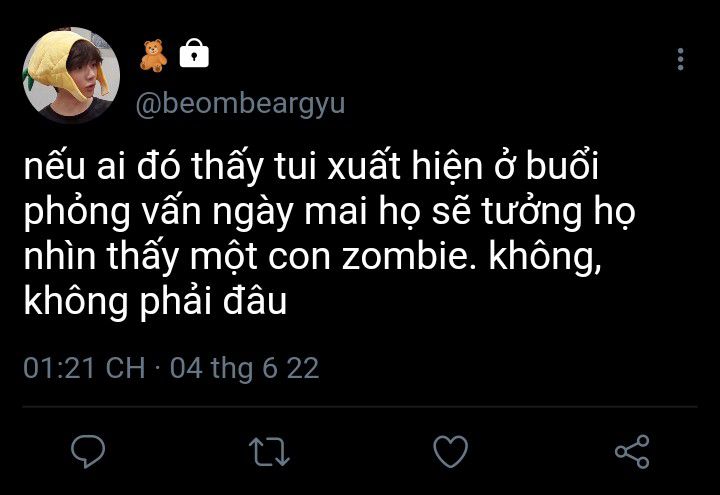Click the last line không phải đâu

pyautogui.click(x=155, y=301)
